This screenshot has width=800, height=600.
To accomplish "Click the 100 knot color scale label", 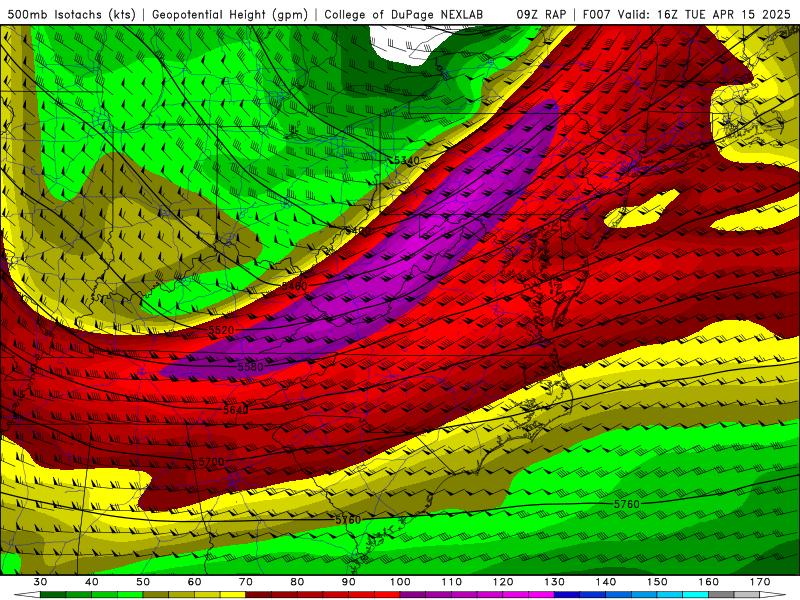I will 400,582.
